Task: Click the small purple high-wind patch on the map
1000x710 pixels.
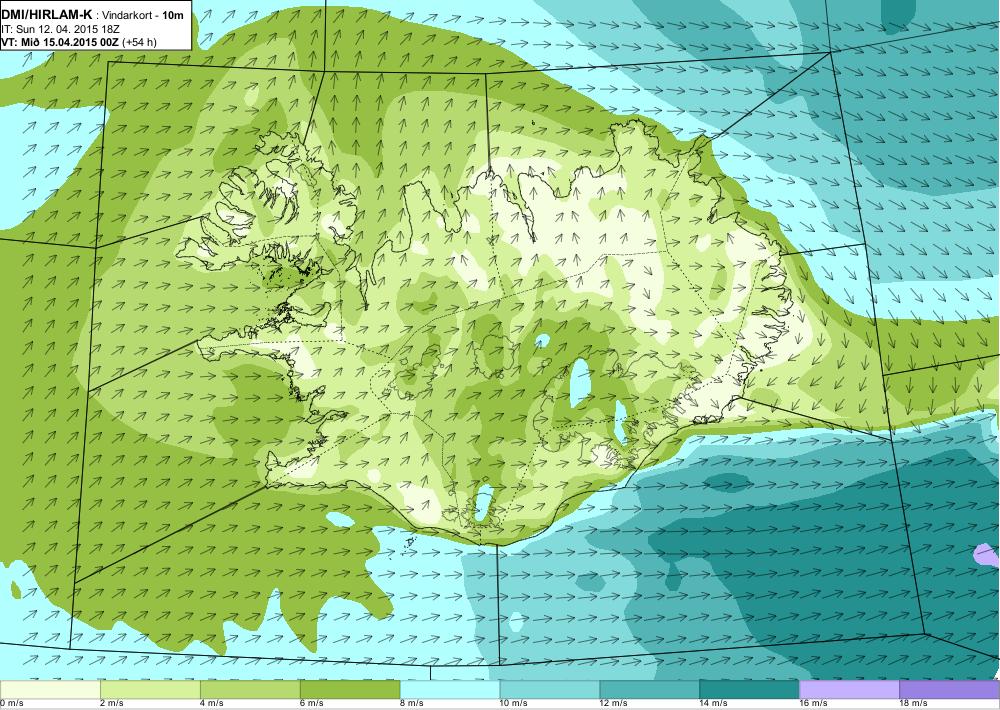Action: 987,554
